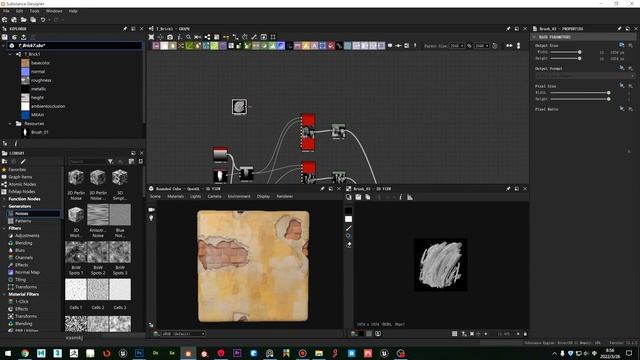Click the histogram icon in 2D view toolbar
Image resolution: width=640 pixels, height=360 pixels.
tap(410, 197)
